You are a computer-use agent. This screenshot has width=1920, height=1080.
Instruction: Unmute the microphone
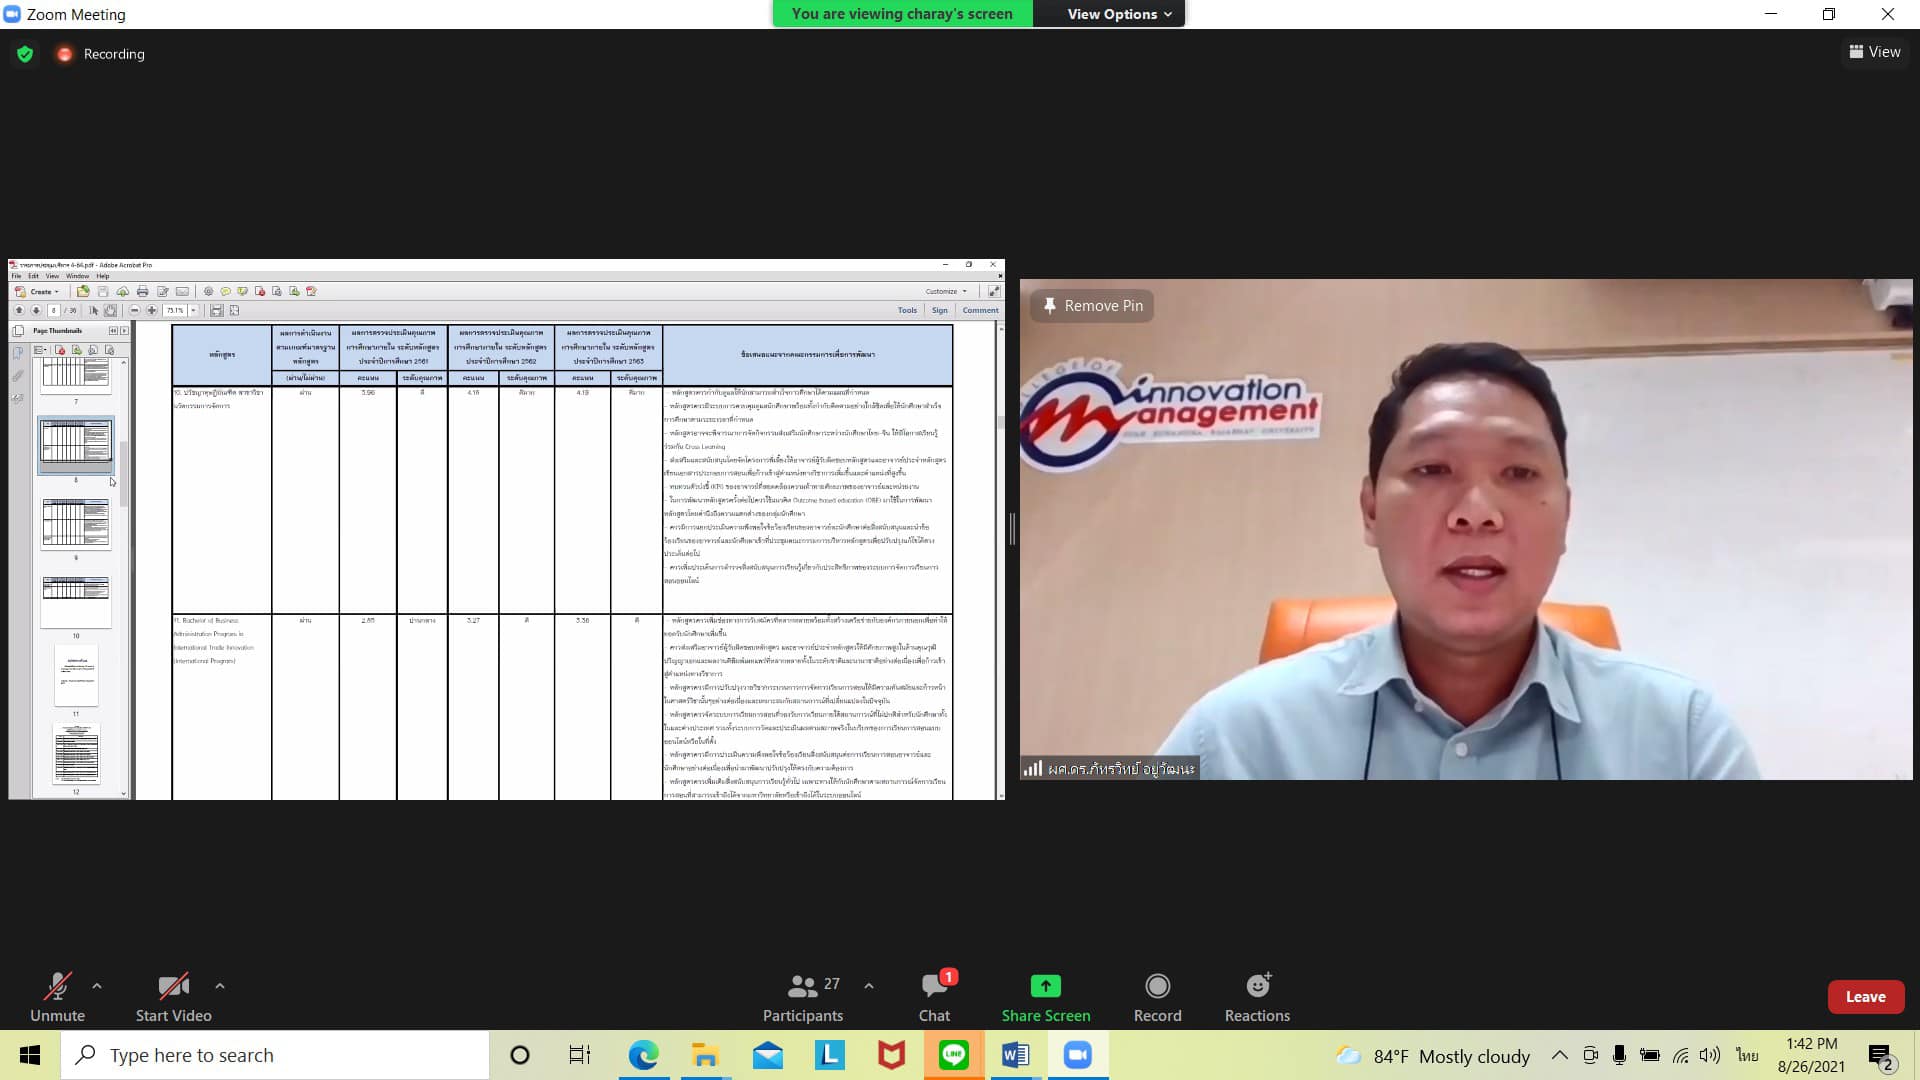(x=57, y=997)
